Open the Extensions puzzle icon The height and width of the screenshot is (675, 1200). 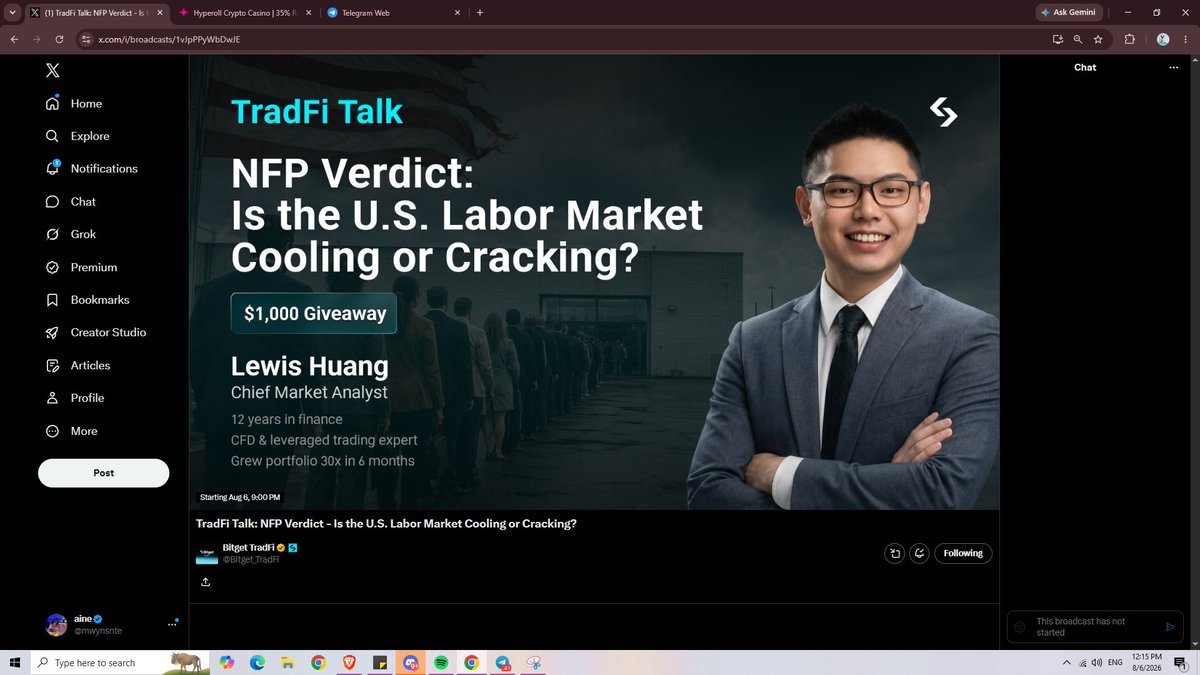tap(1130, 39)
